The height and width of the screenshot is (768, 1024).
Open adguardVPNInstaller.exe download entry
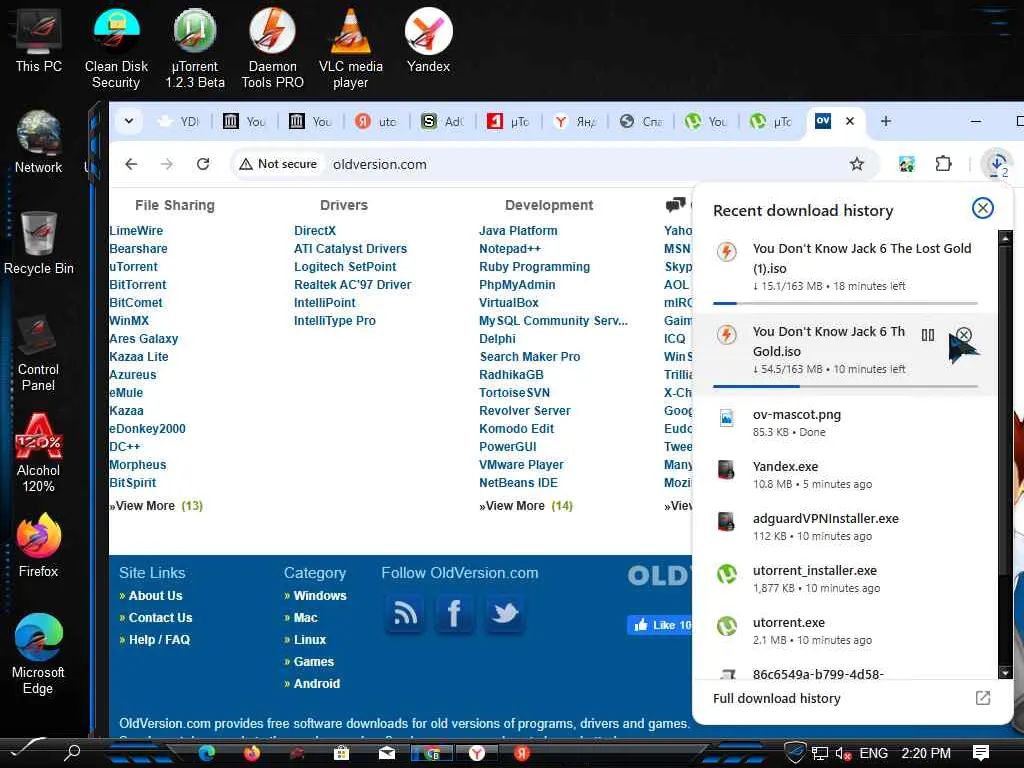coord(845,526)
